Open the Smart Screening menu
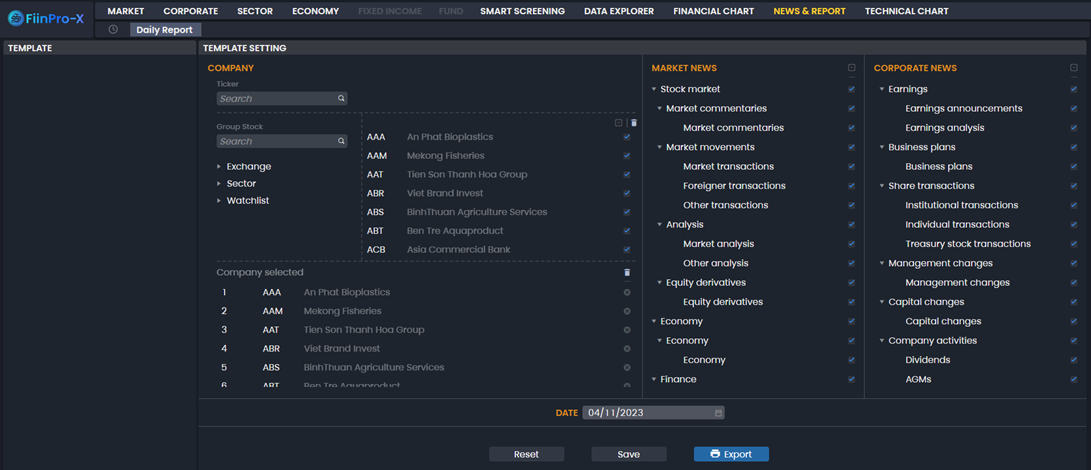Image resolution: width=1091 pixels, height=470 pixels. pos(522,11)
